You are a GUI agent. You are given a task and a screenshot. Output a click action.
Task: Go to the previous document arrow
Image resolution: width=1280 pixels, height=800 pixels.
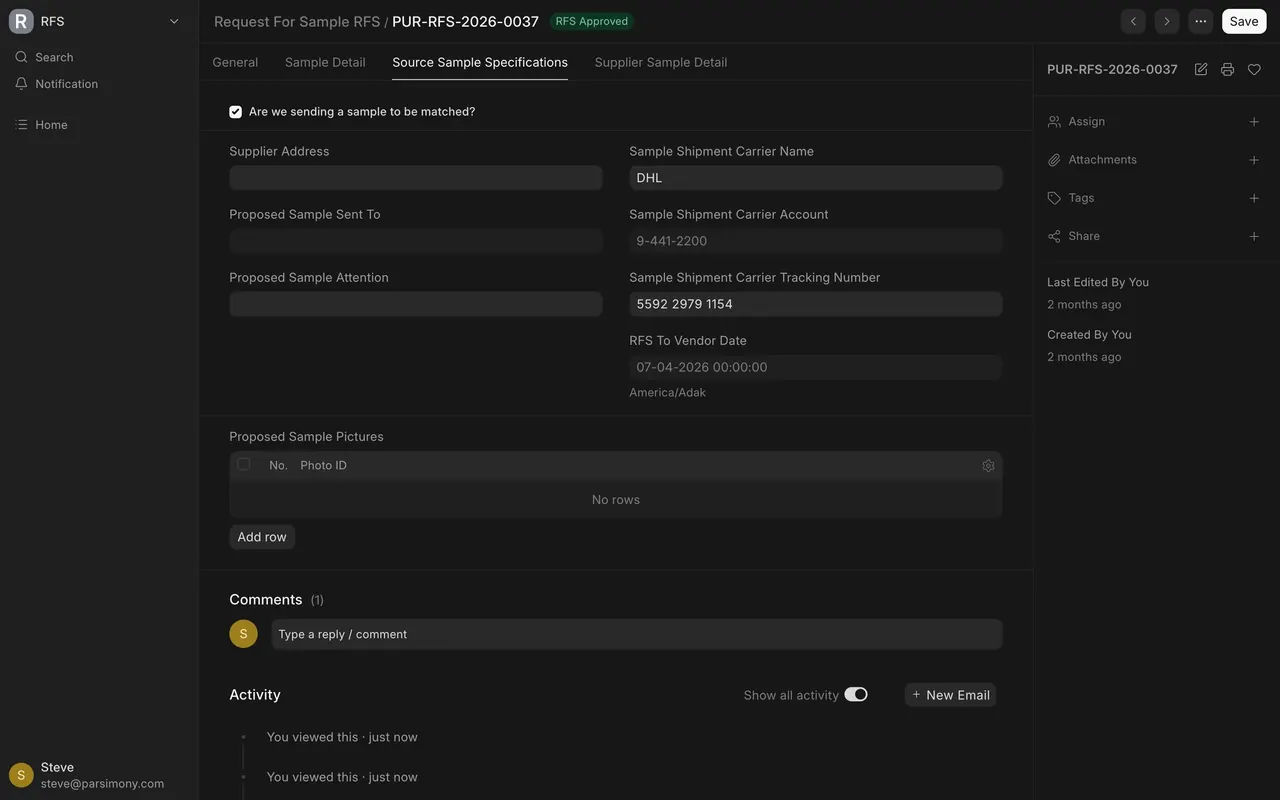[x=1133, y=21]
